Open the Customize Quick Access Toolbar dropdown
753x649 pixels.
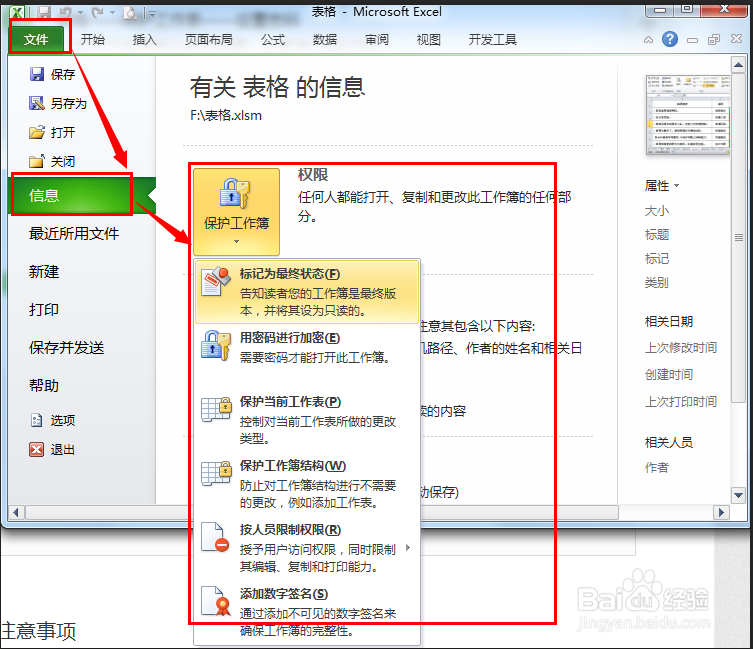coord(151,13)
